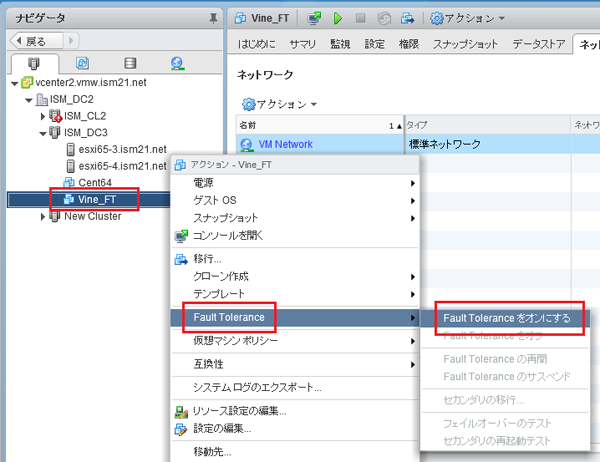The height and width of the screenshot is (462, 600).
Task: Switch to Networking navigator tab
Action: pos(177,63)
